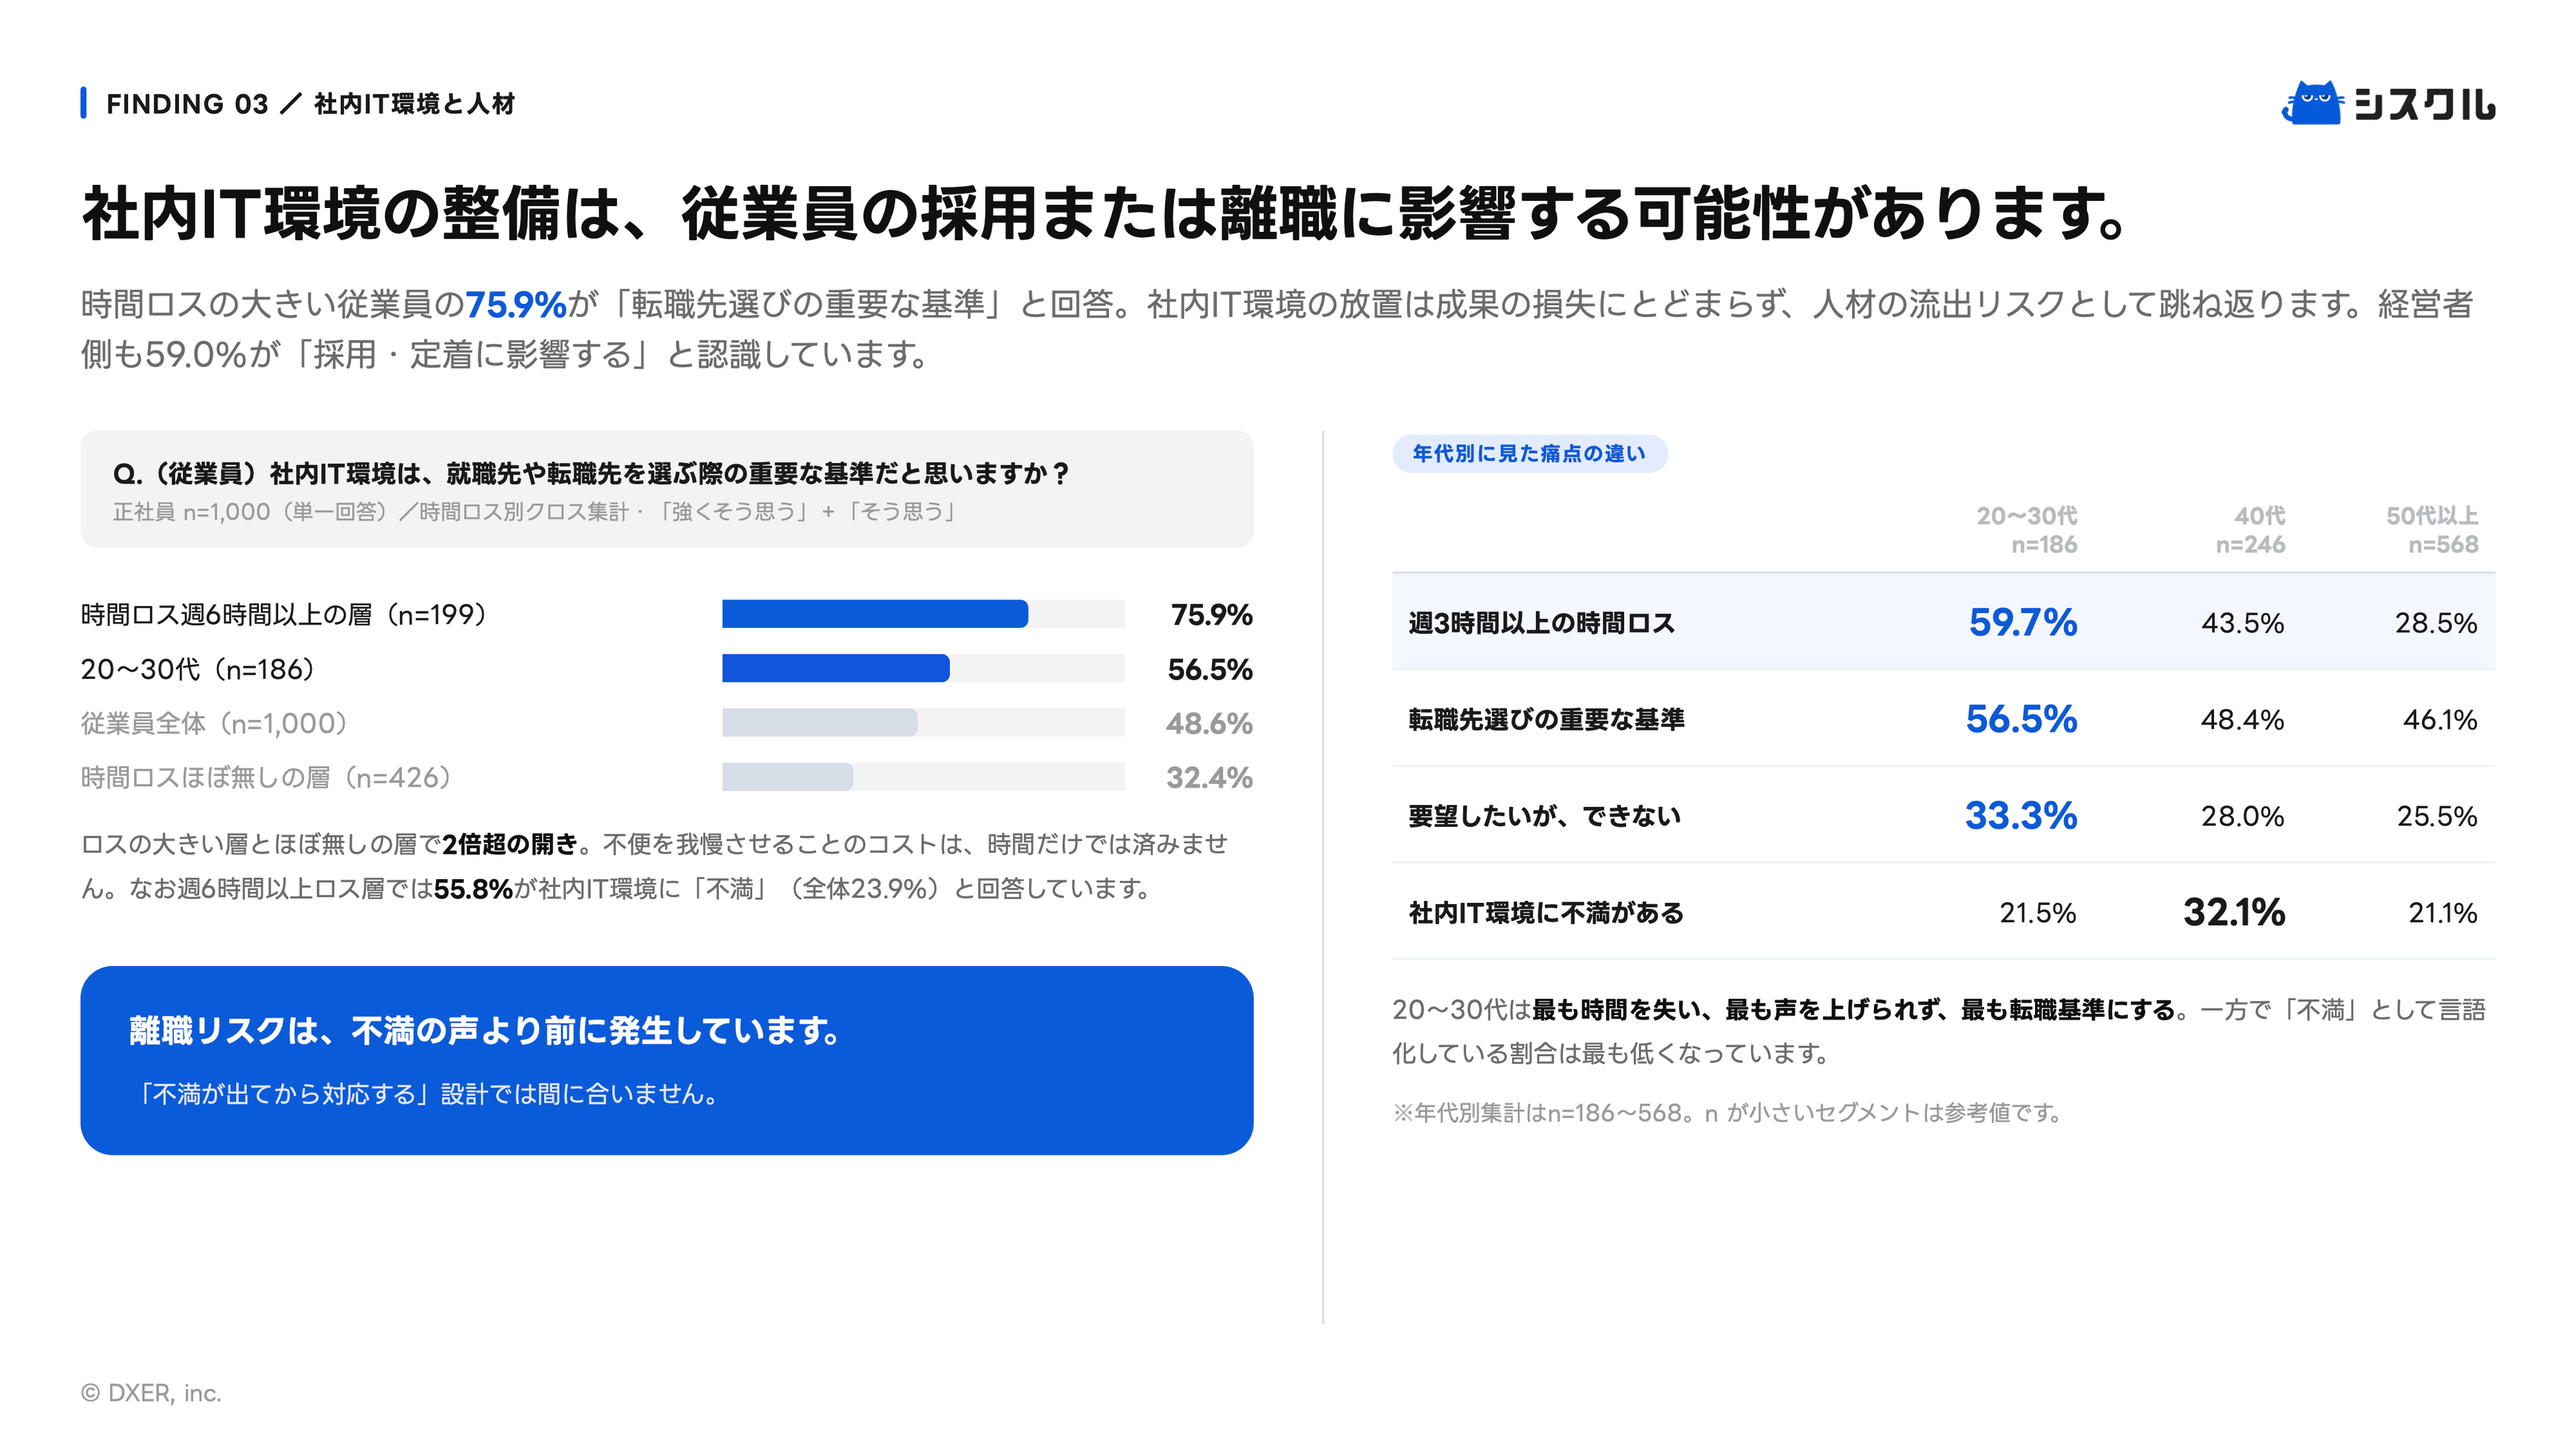Image resolution: width=2576 pixels, height=1449 pixels.
Task: Select the 年代別に見た痛点の違い pill label
Action: pos(1529,453)
